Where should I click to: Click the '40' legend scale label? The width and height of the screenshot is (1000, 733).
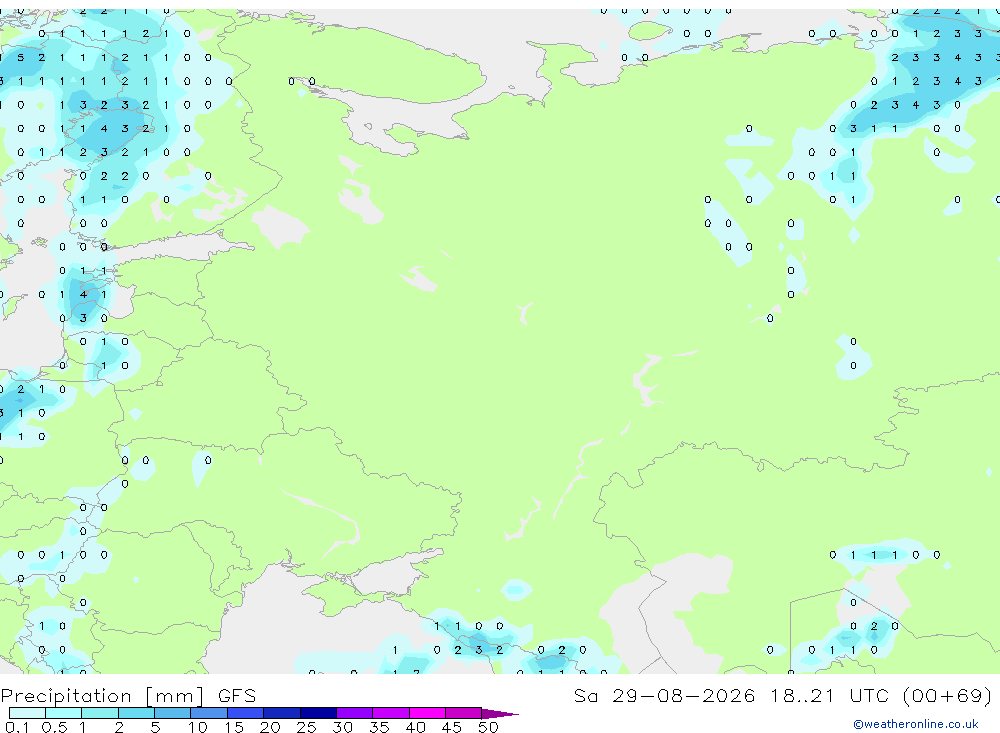click(415, 727)
